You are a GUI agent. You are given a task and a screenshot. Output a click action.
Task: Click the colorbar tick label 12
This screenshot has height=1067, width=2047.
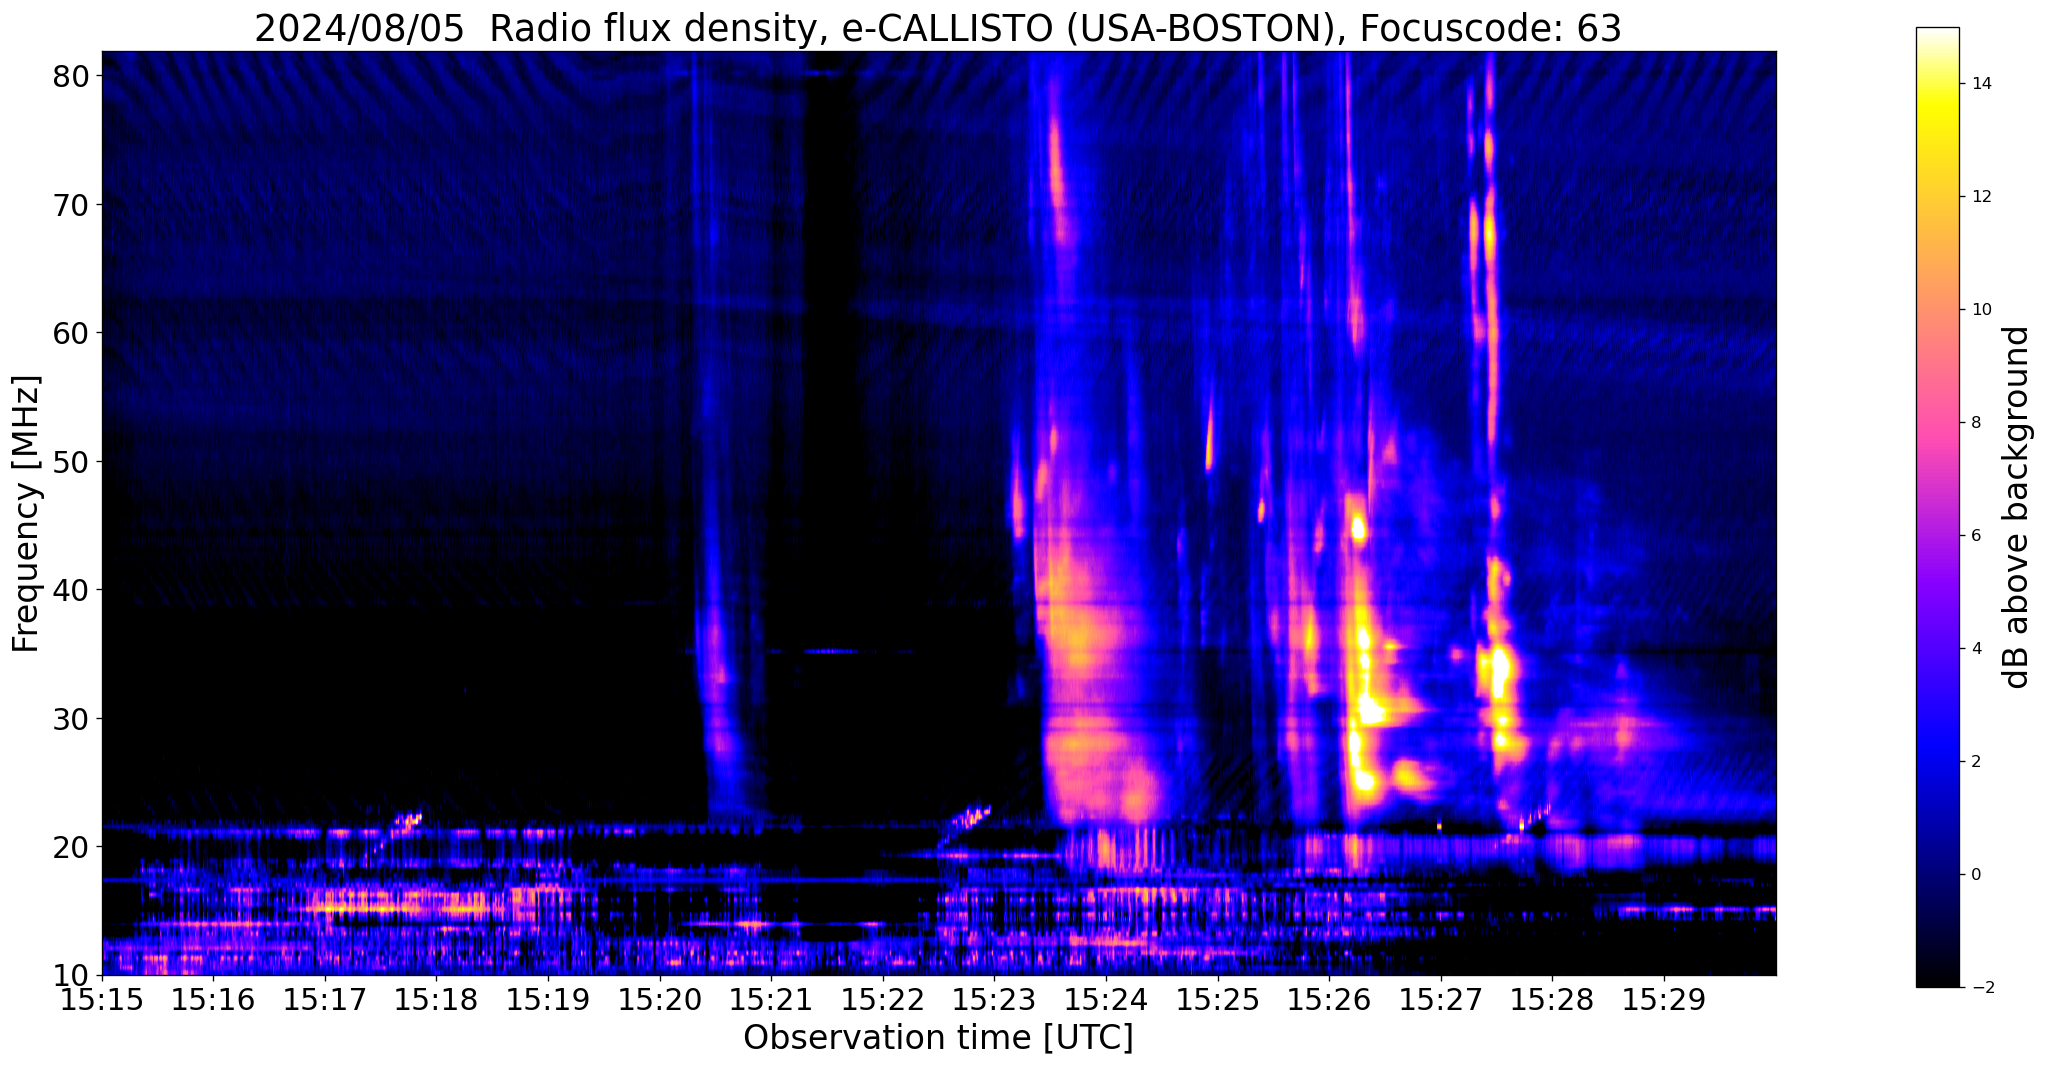1980,197
